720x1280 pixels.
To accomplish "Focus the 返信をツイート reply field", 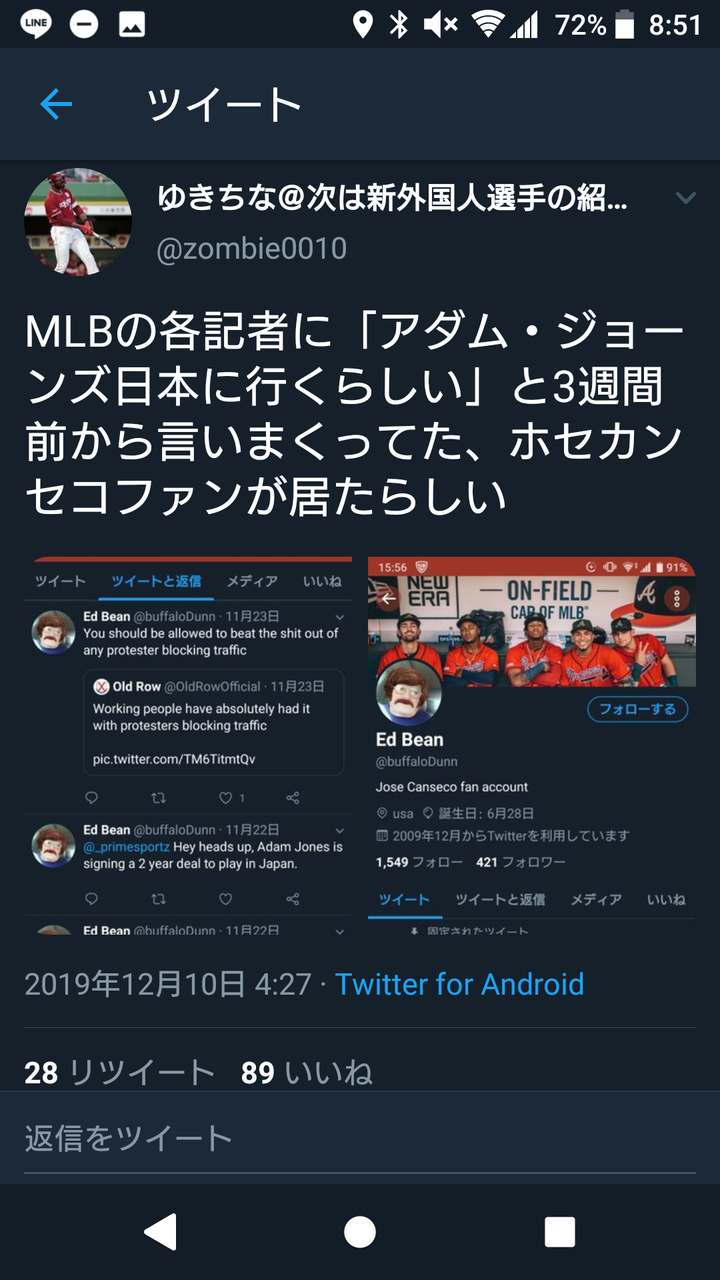I will pos(360,1138).
